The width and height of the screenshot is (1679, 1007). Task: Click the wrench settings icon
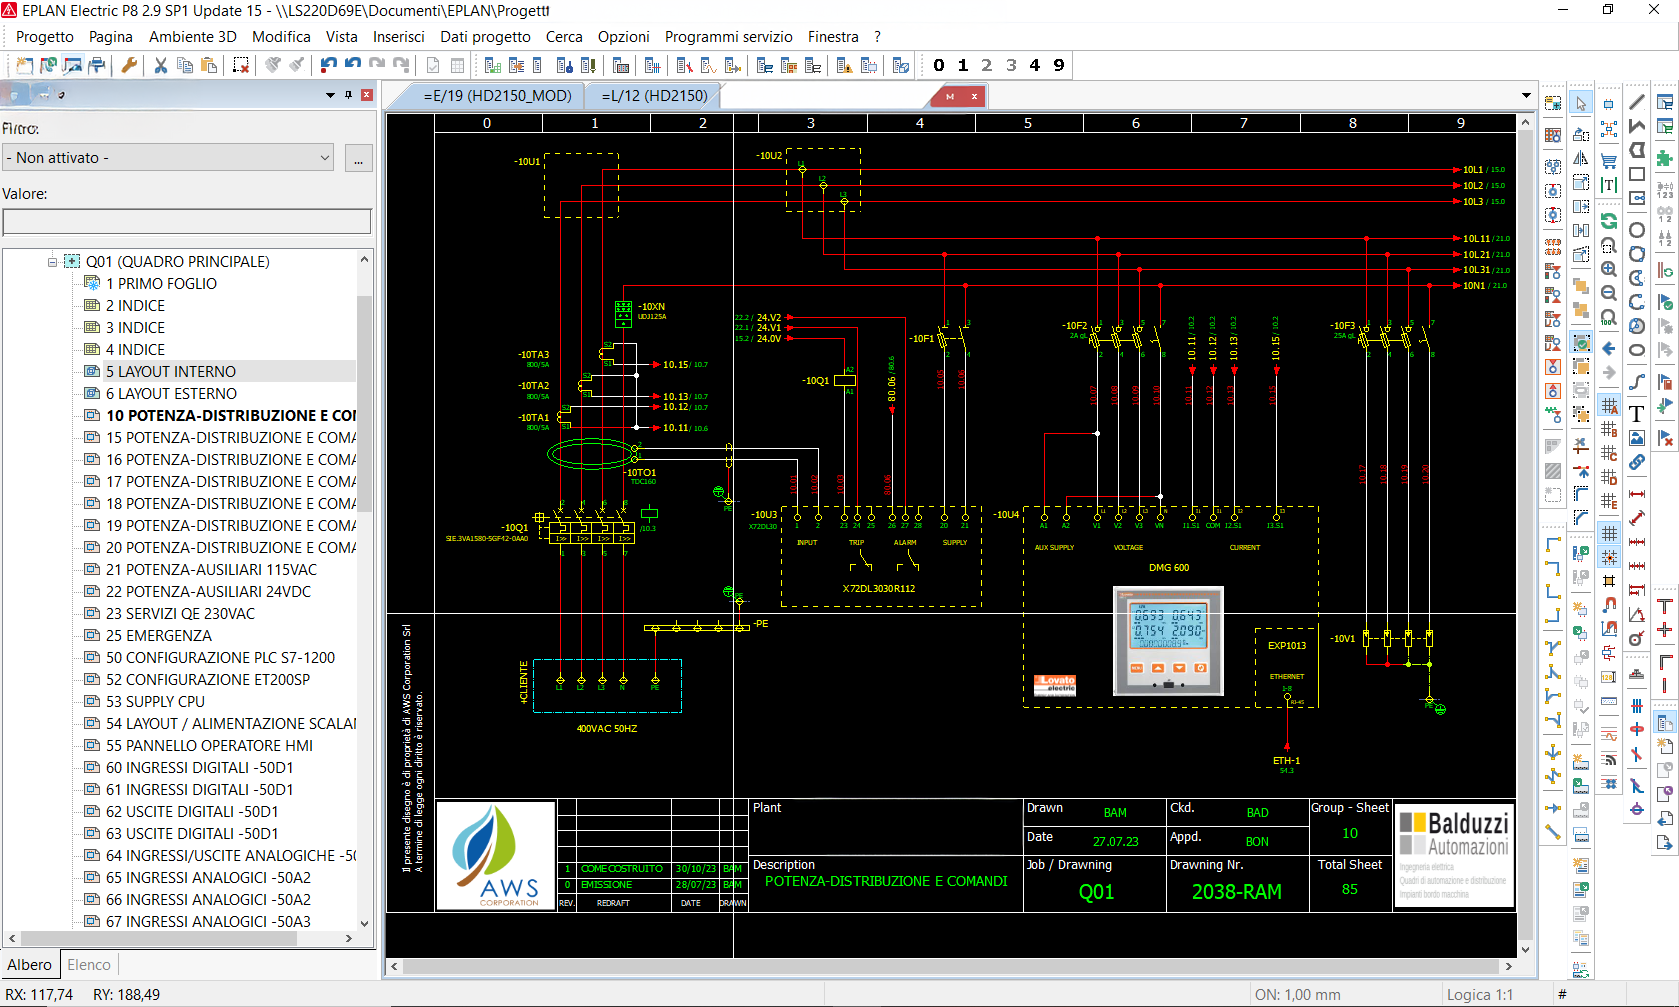(x=129, y=66)
